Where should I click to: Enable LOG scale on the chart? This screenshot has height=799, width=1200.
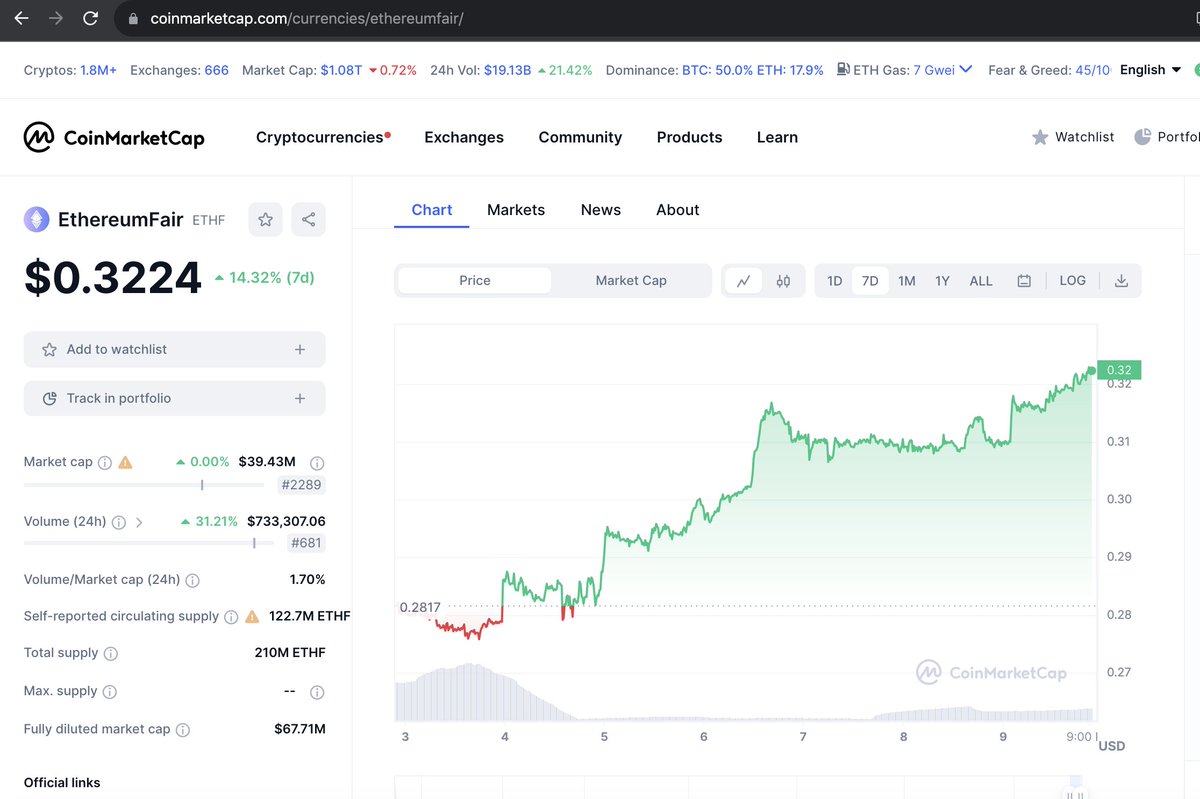[1072, 281]
